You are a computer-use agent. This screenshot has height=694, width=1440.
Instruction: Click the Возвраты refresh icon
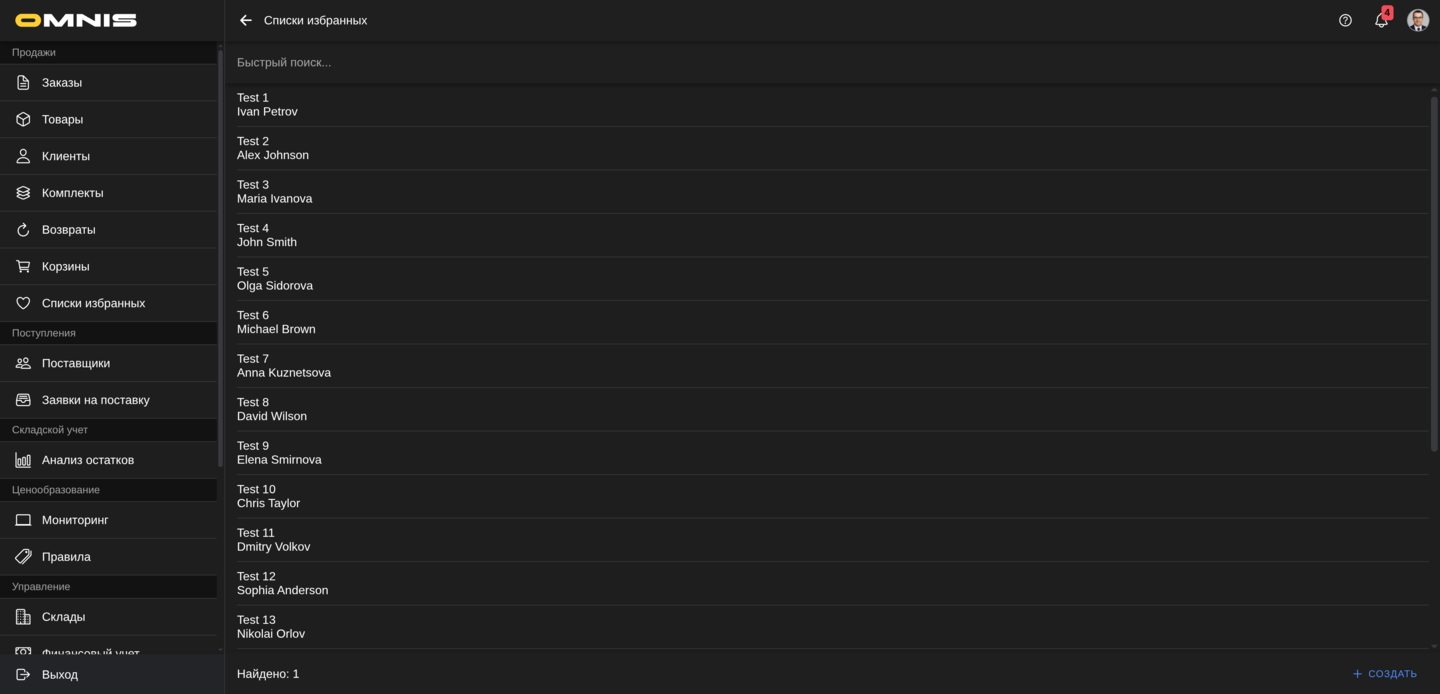tap(23, 230)
